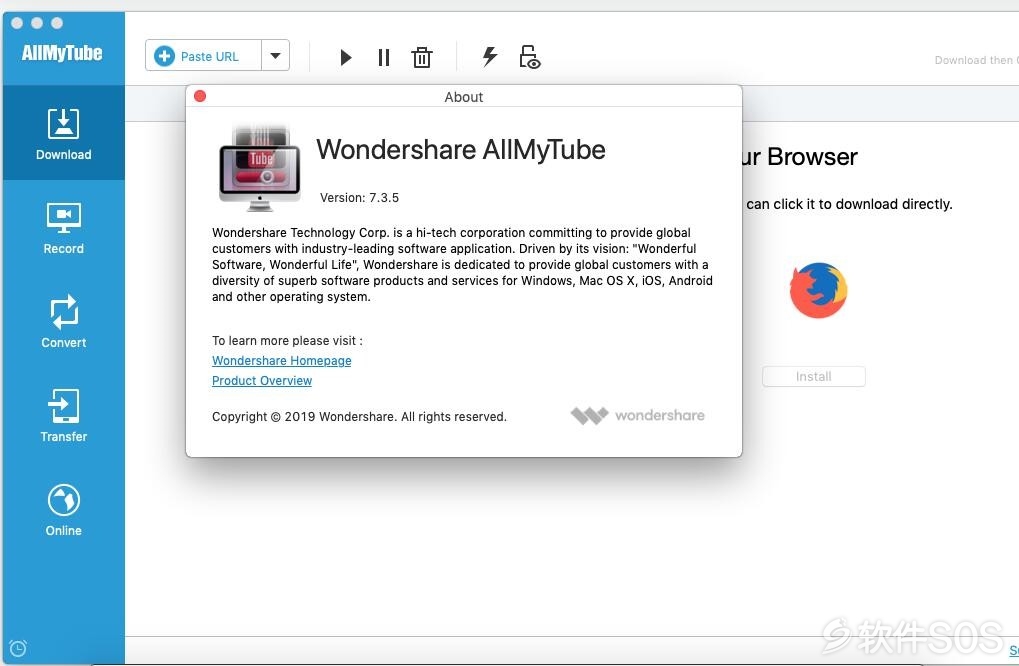Click the AllMyTube logo in sidebar

pos(62,53)
